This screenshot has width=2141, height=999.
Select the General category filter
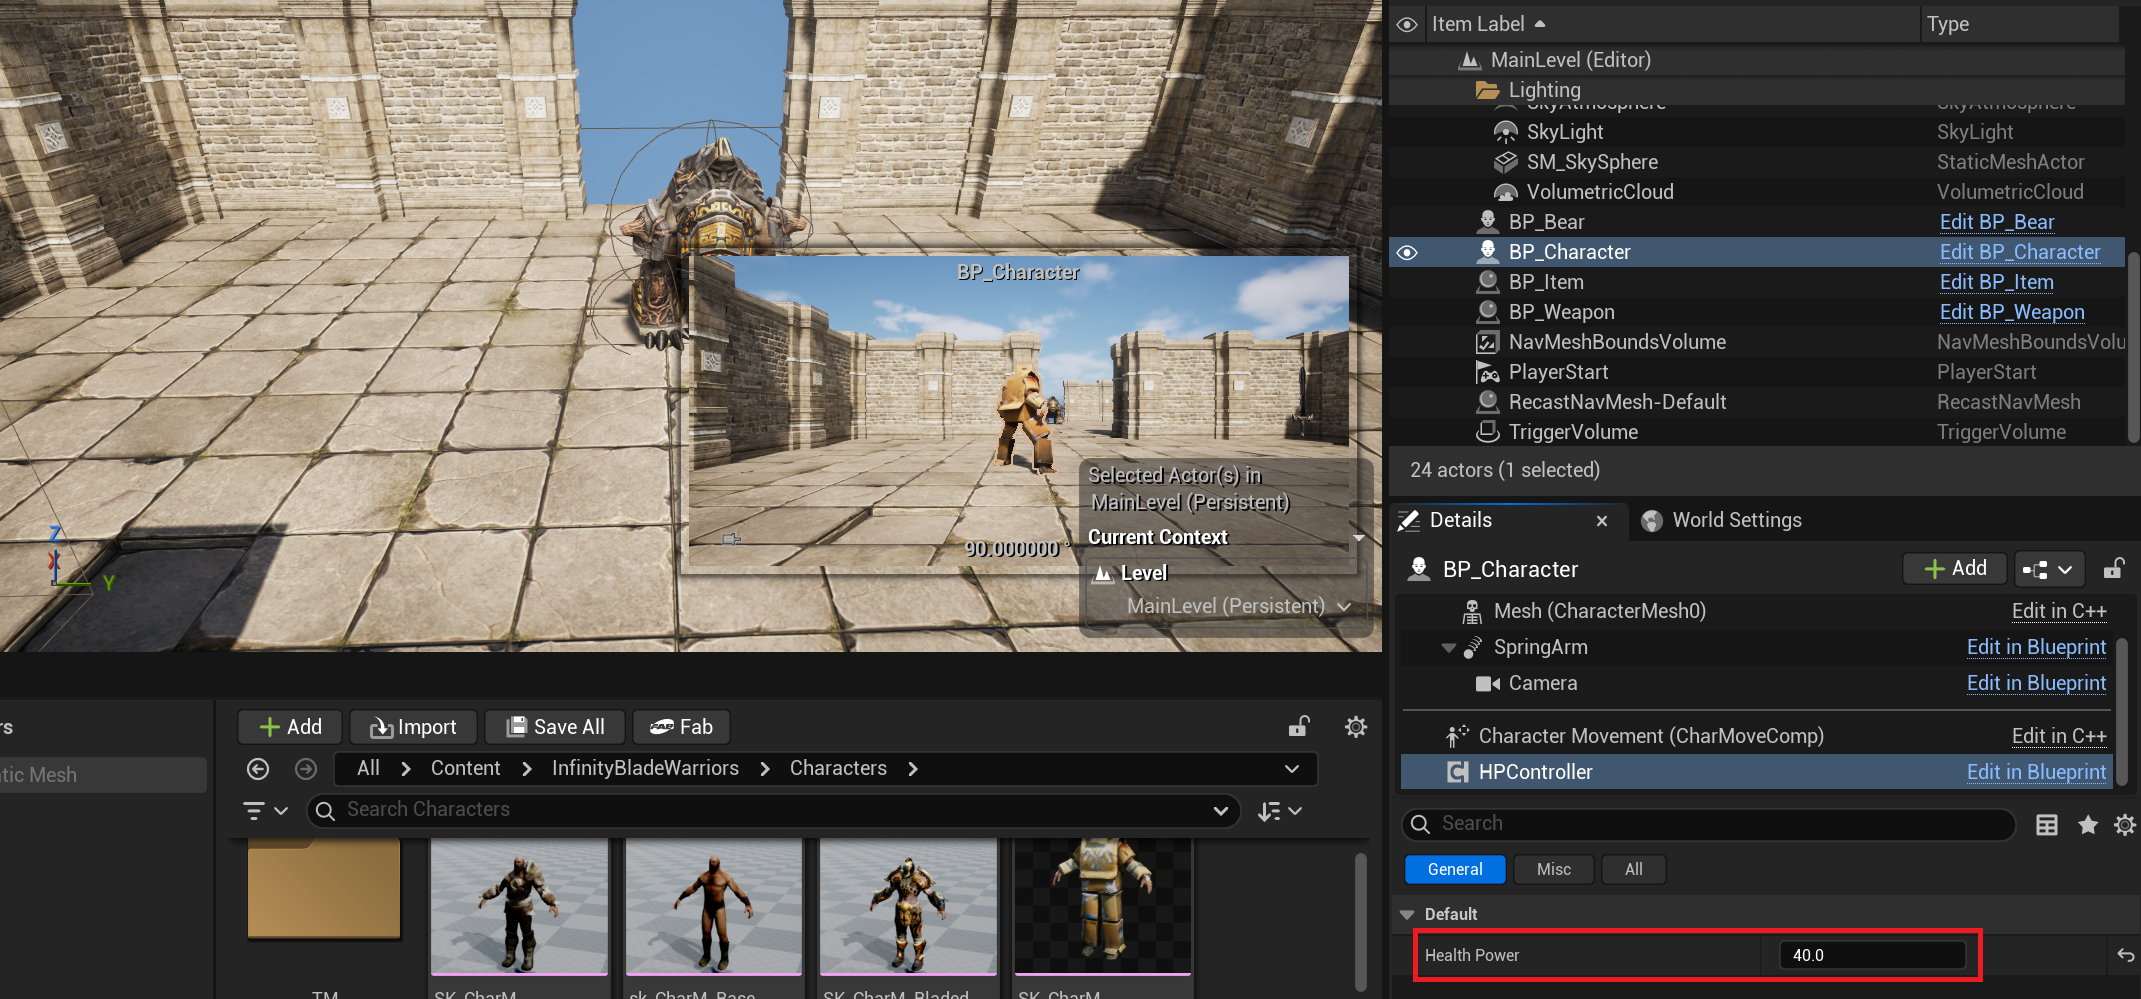pyautogui.click(x=1455, y=869)
